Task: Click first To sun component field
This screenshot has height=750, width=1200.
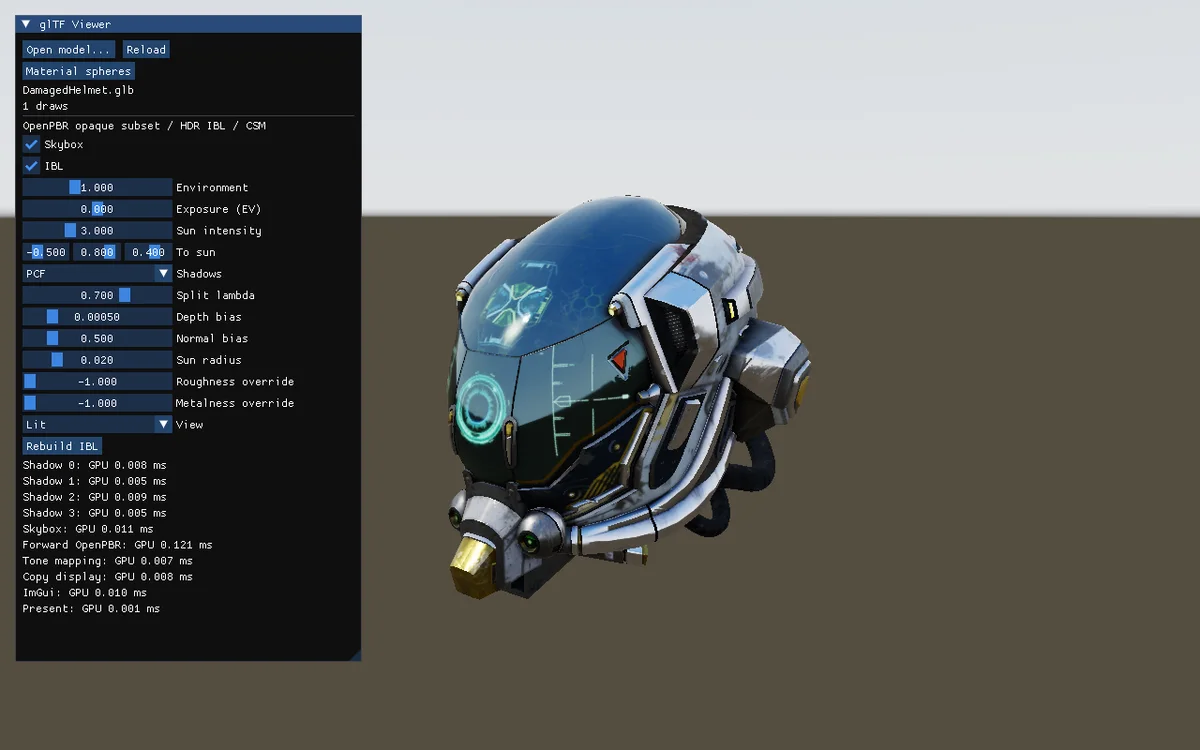Action: click(46, 252)
